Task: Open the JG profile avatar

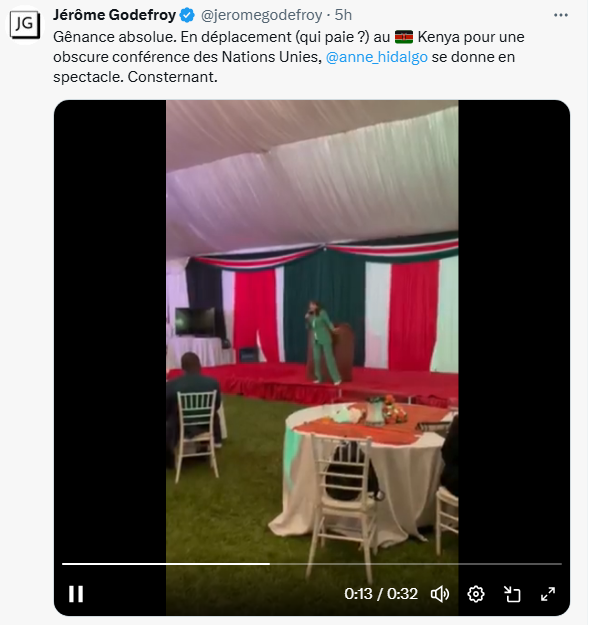Action: click(25, 24)
